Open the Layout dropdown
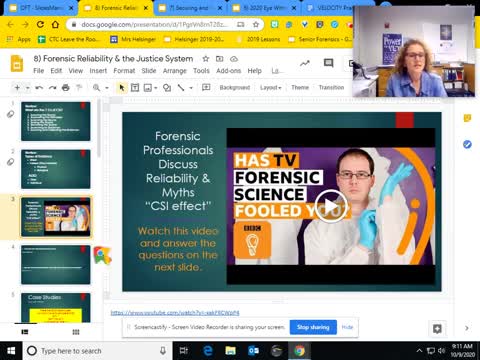Image resolution: width=480 pixels, height=360 pixels. pyautogui.click(x=271, y=88)
